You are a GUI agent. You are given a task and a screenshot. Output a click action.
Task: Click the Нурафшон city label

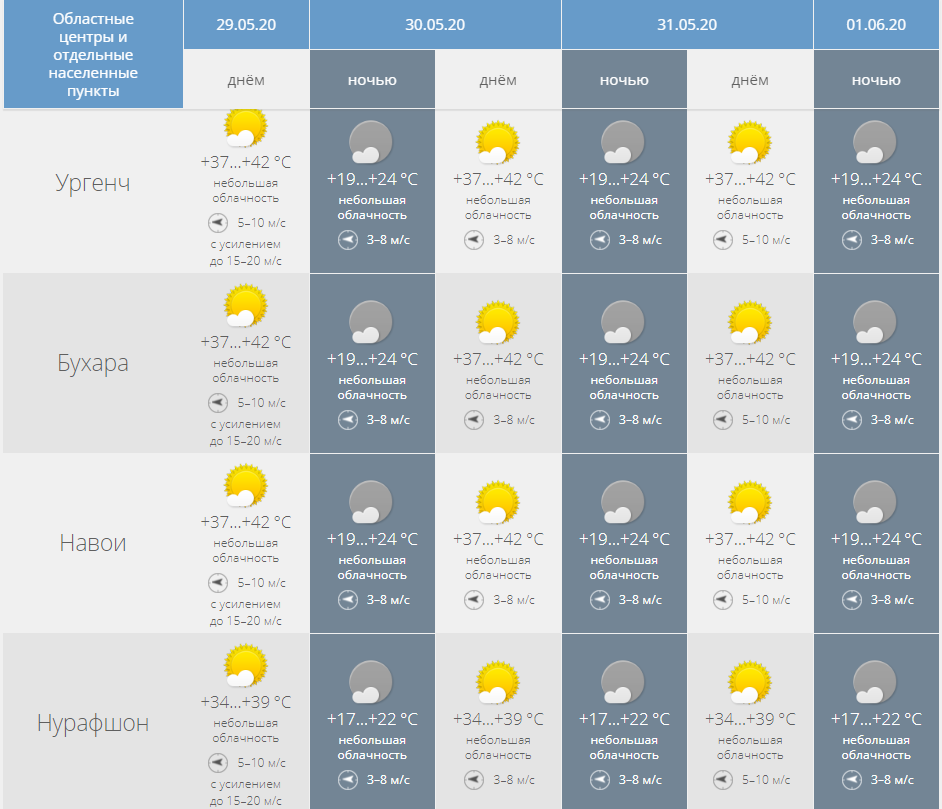[x=93, y=723]
